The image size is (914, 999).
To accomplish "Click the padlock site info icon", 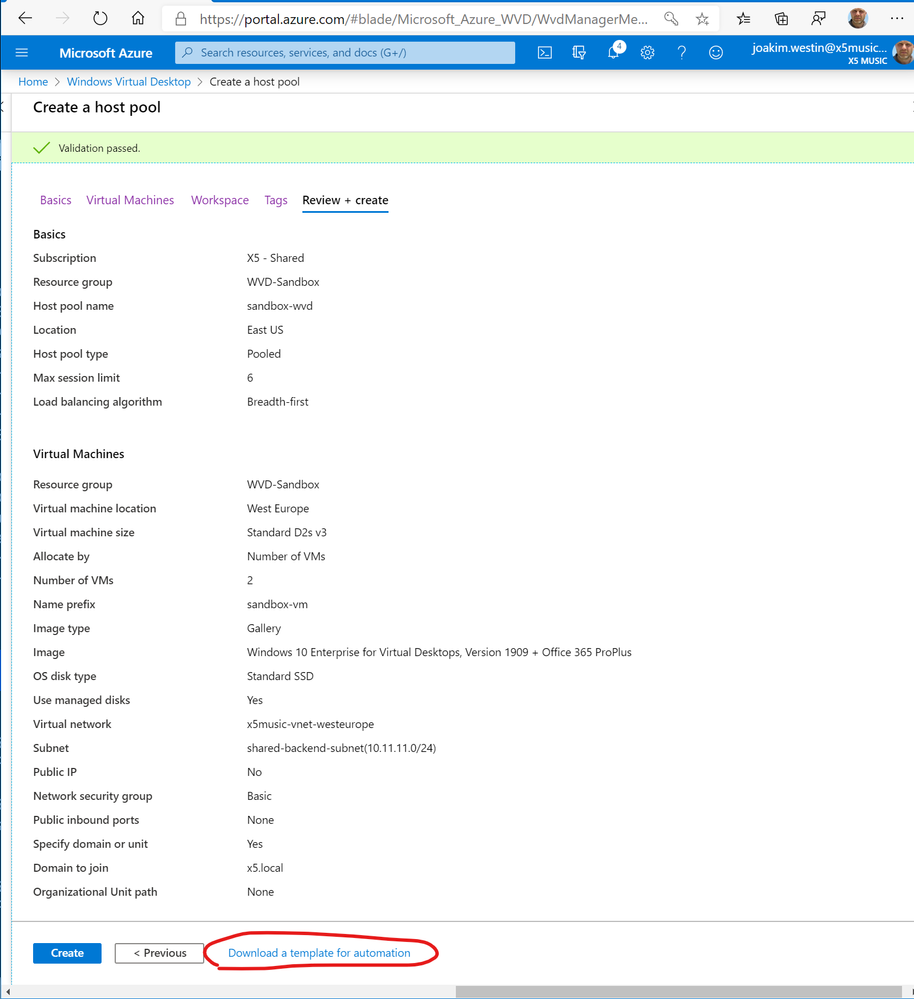I will click(181, 19).
